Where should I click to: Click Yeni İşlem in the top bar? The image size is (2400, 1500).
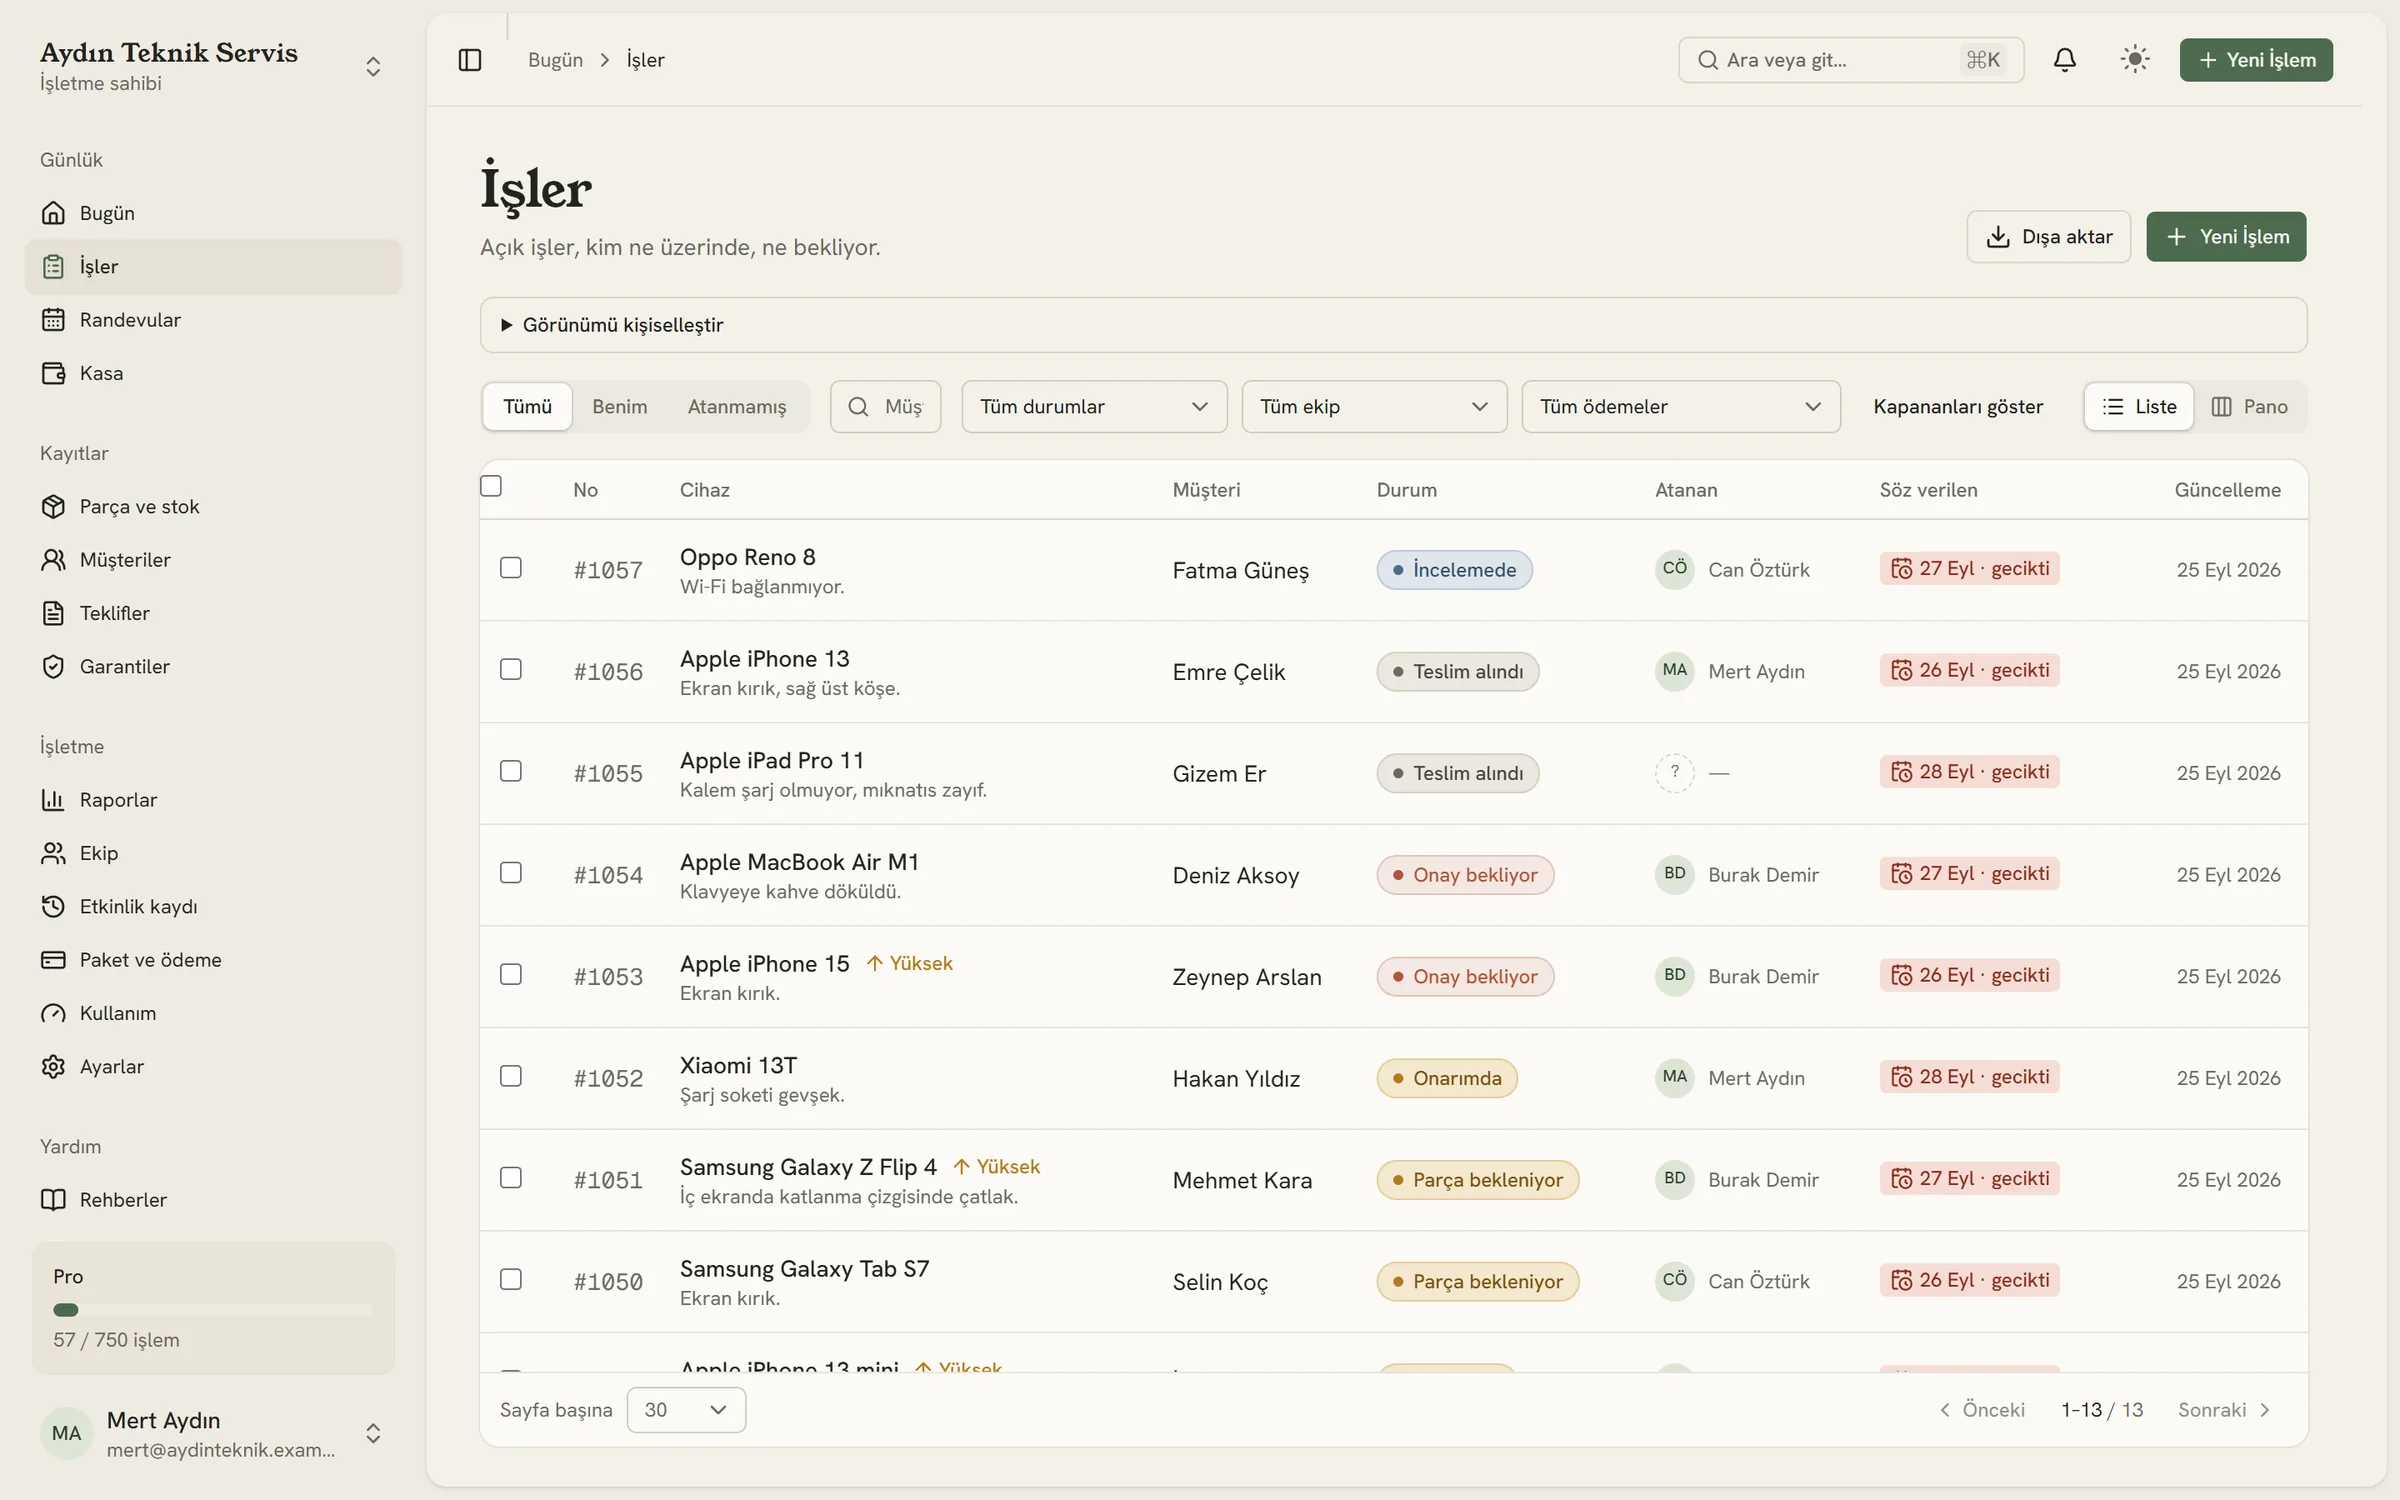pyautogui.click(x=2256, y=60)
